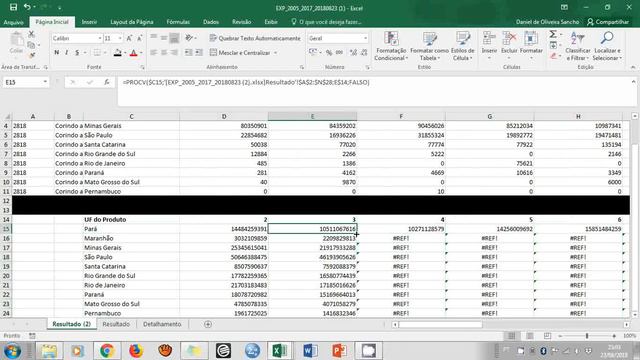Click the Inserir cells button
Screen dimensions: 640x360
coord(489,45)
